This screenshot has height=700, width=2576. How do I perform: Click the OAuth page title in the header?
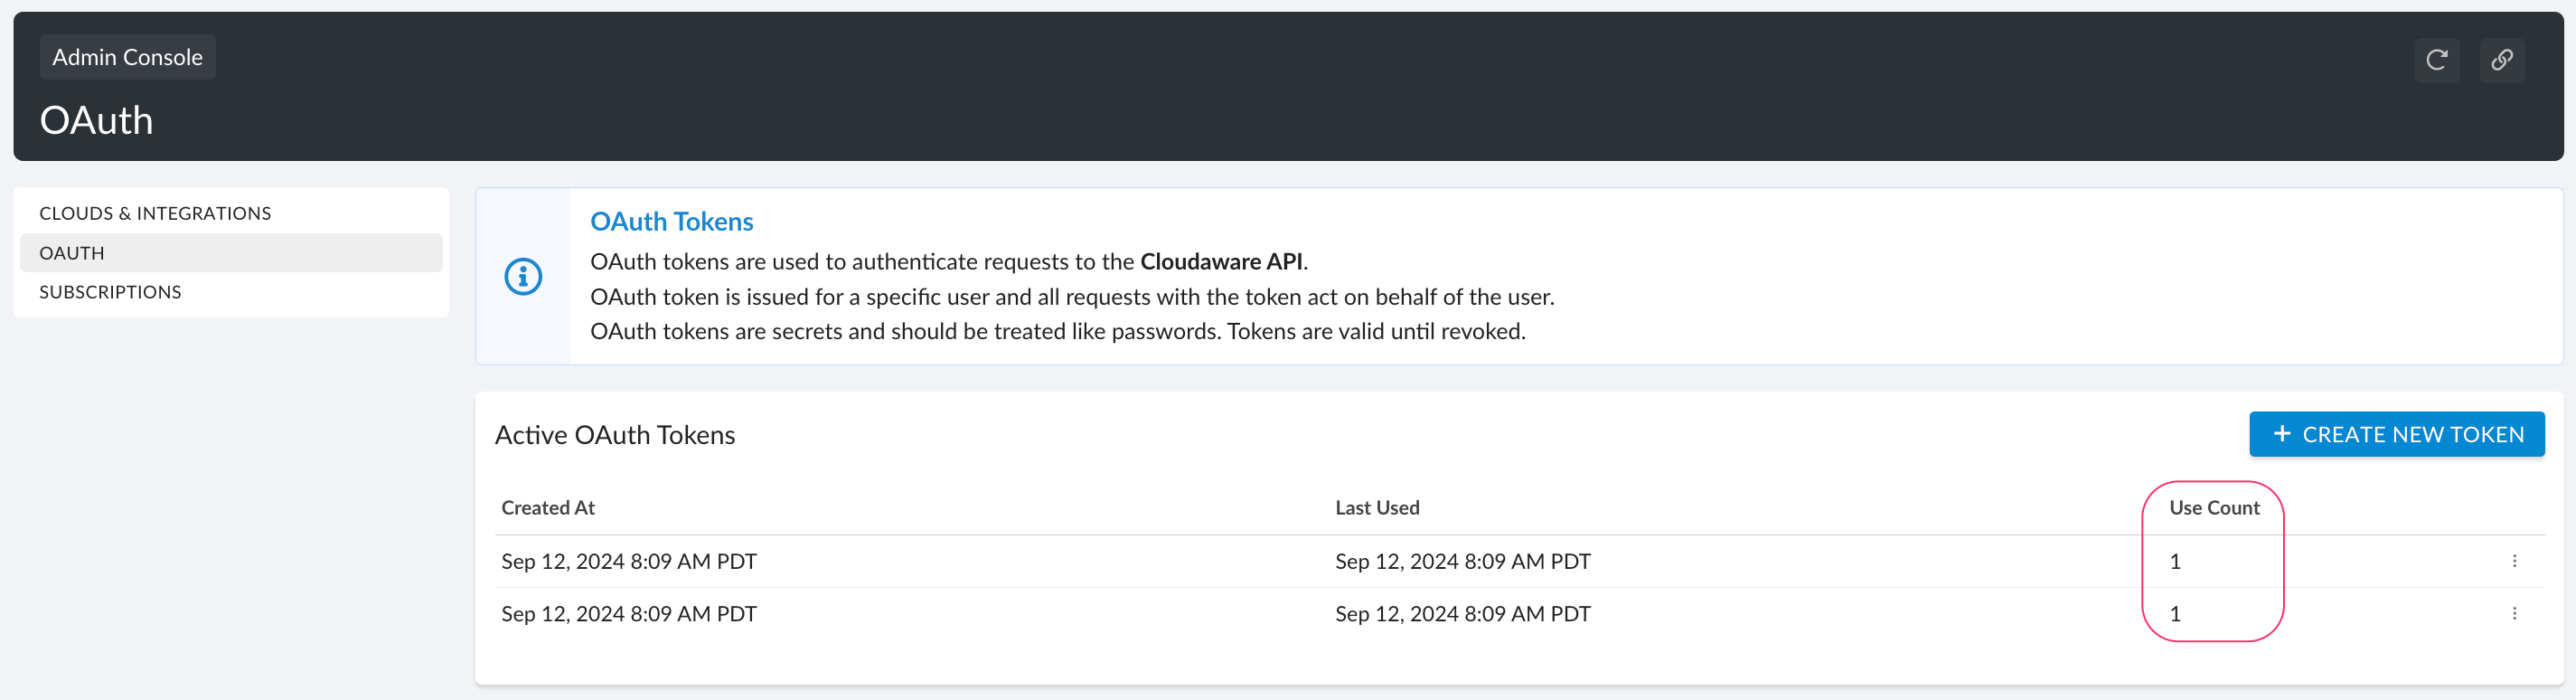pos(95,119)
